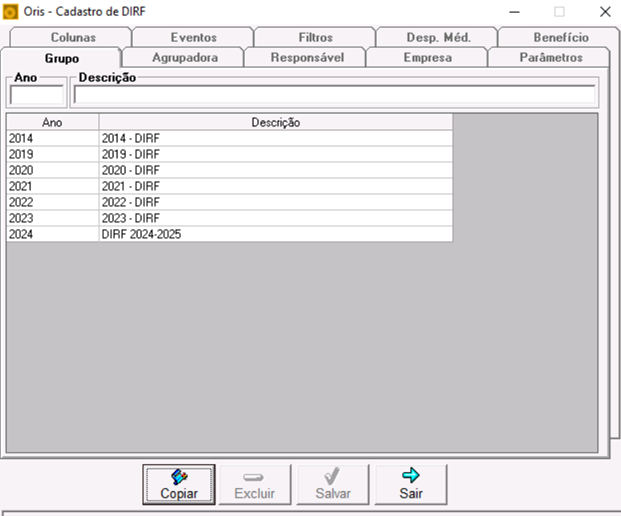Select the '2022 - DIRF' description cell
The width and height of the screenshot is (621, 516).
click(276, 202)
